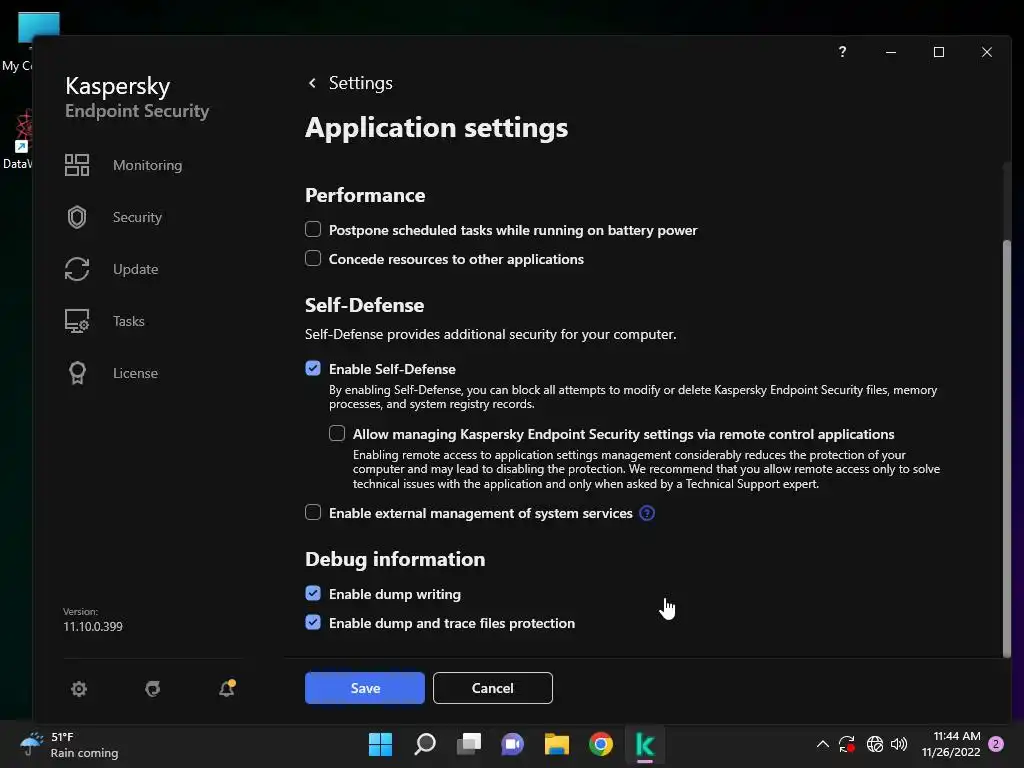Check Concede resources to other applications
Image resolution: width=1024 pixels, height=768 pixels.
click(x=313, y=258)
